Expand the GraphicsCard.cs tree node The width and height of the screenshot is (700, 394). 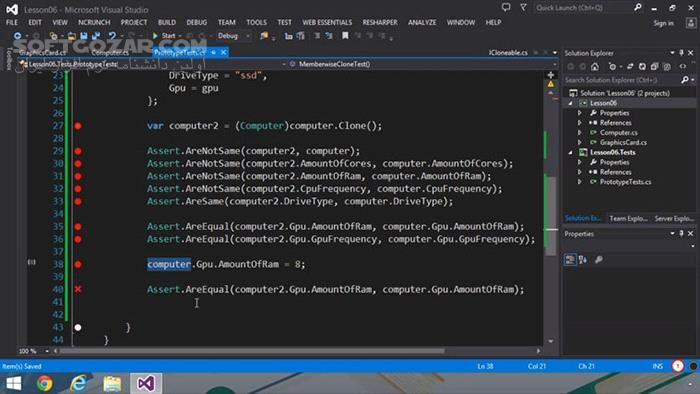pyautogui.click(x=580, y=142)
